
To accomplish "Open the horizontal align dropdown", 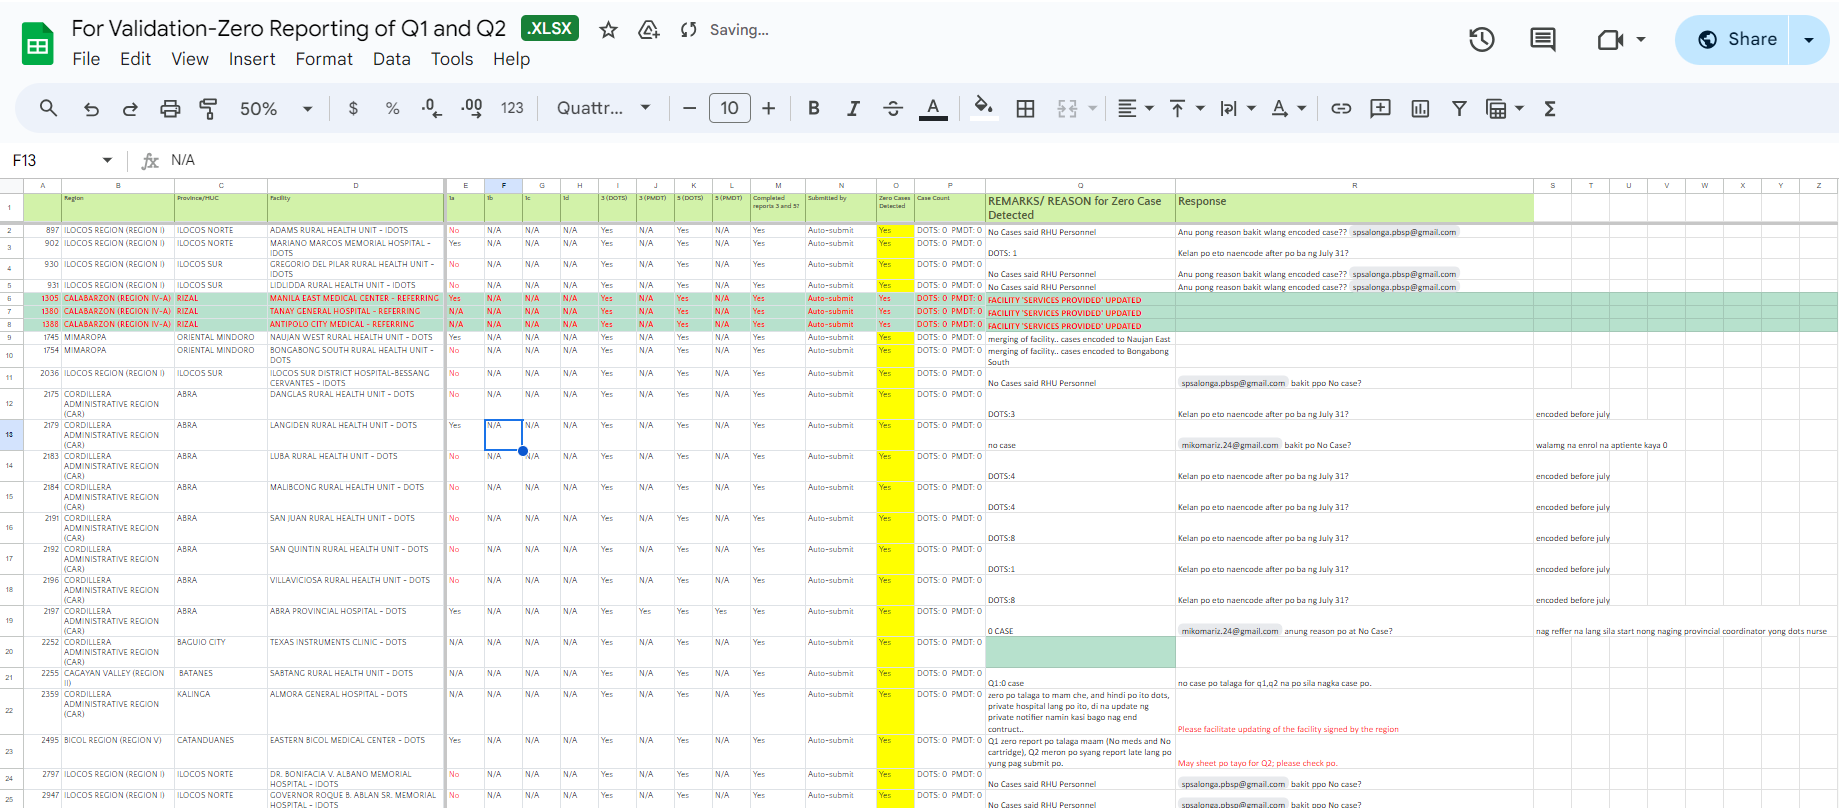I will pyautogui.click(x=1135, y=108).
